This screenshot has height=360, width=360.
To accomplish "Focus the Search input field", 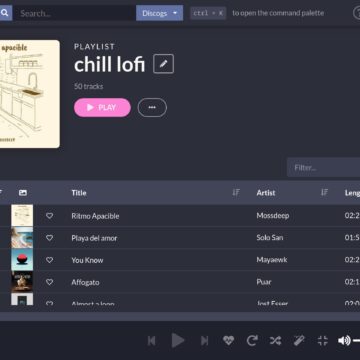I will click(x=74, y=13).
